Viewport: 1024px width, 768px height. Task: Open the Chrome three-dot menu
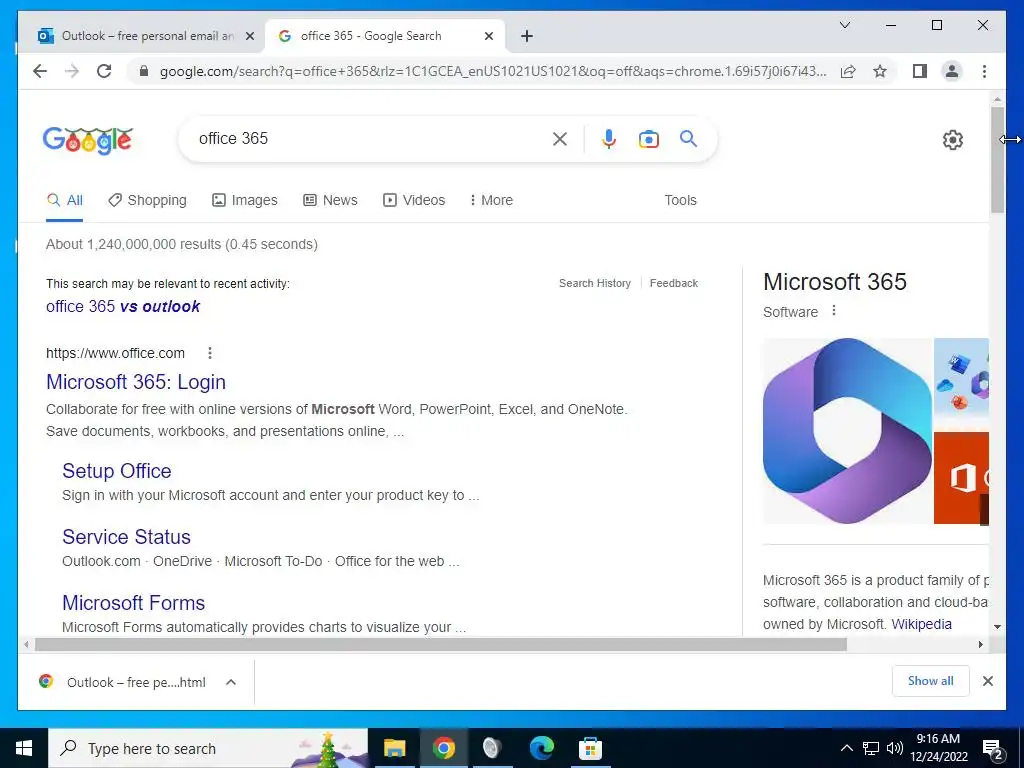[x=984, y=71]
